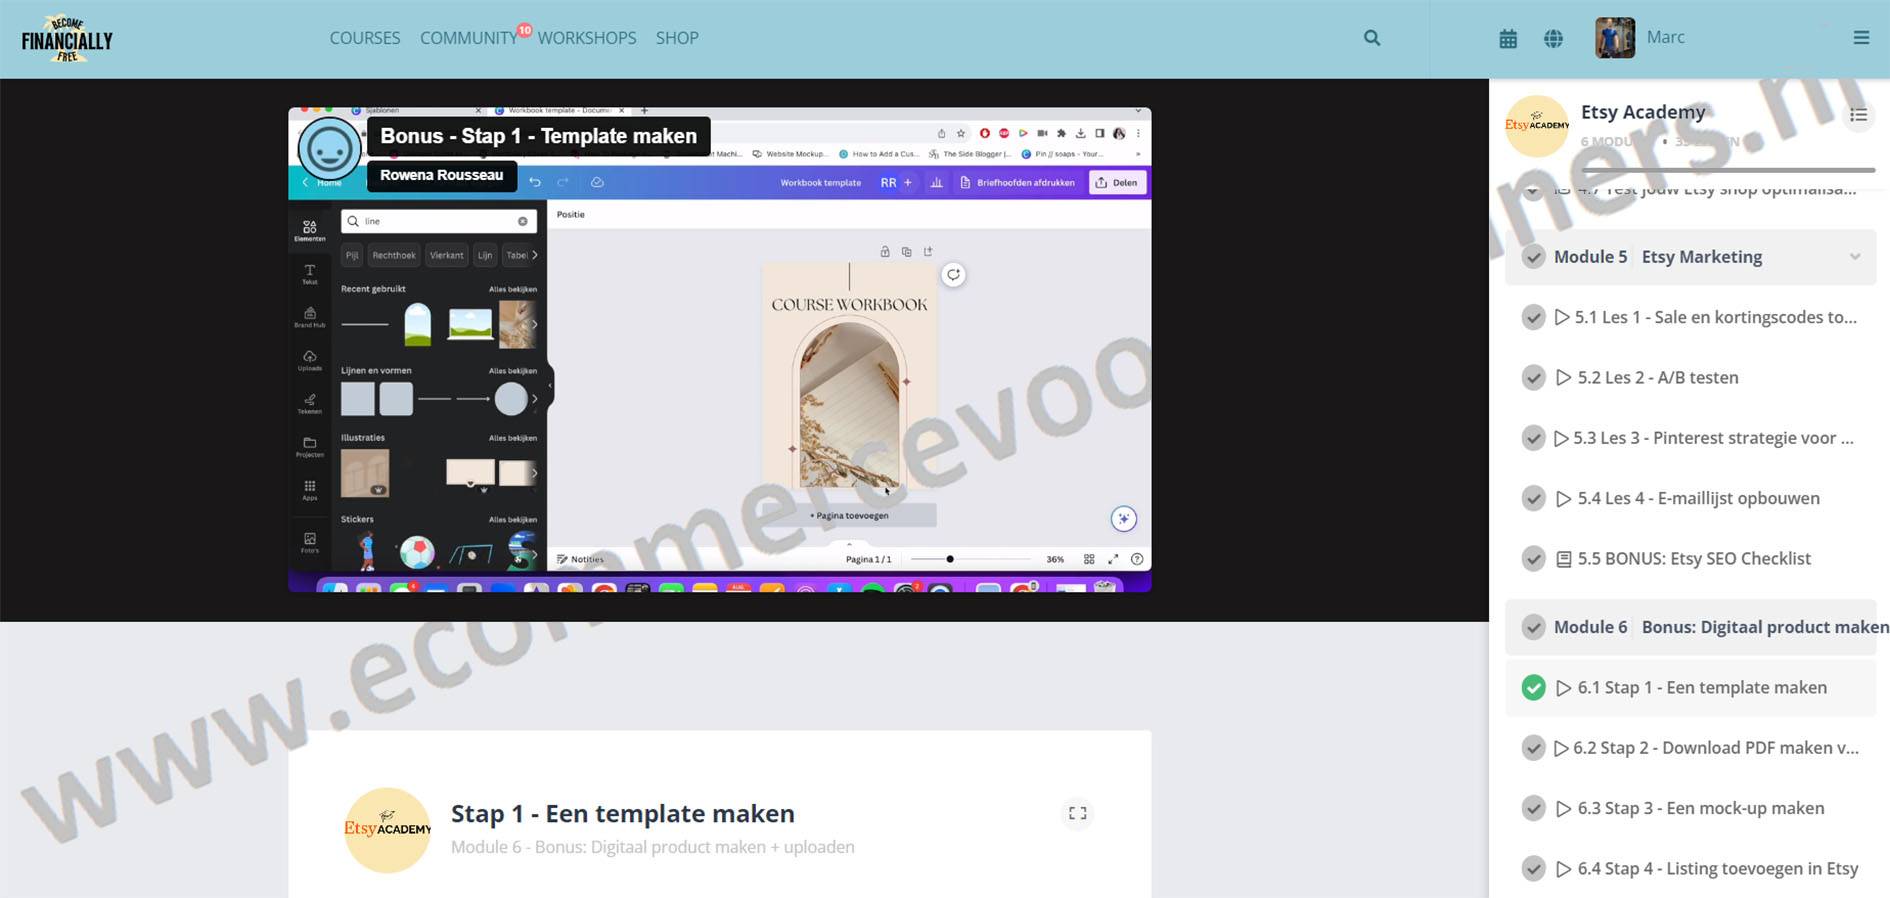This screenshot has width=1890, height=898.
Task: Open the Marc user name menu
Action: (x=1665, y=38)
